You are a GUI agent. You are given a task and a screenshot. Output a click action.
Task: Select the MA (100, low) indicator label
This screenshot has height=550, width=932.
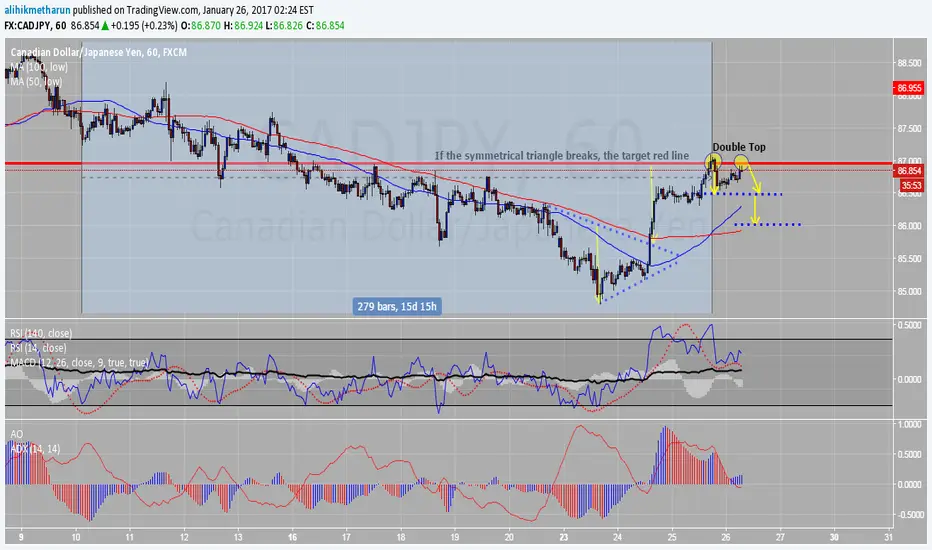pyautogui.click(x=39, y=67)
